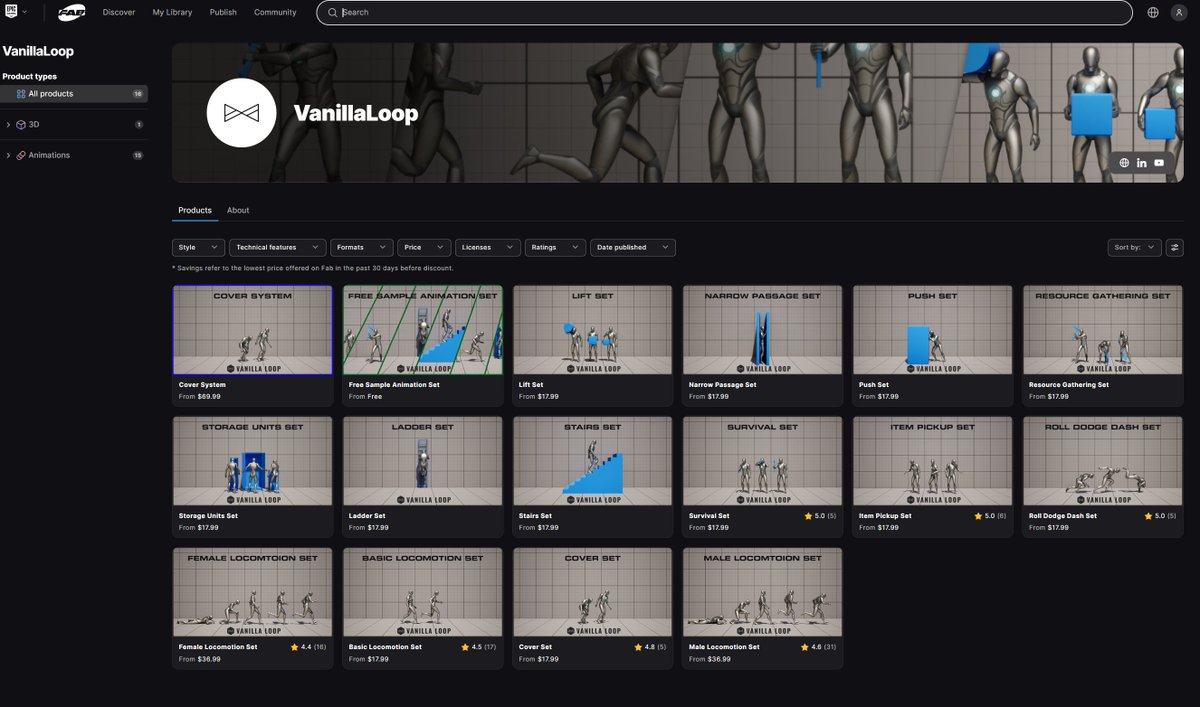Click the VanillaLoop bowtie avatar logo
Image resolution: width=1200 pixels, height=707 pixels.
[x=241, y=113]
